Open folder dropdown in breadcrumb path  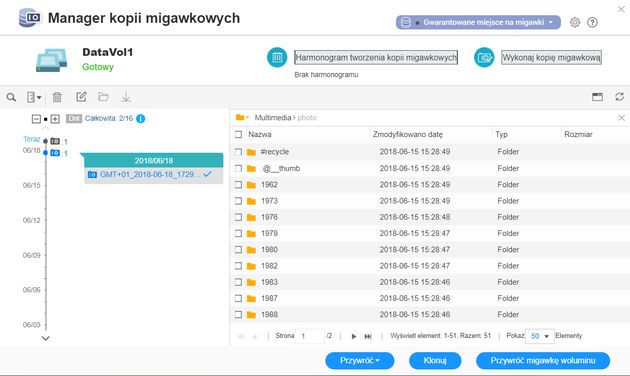click(x=242, y=117)
